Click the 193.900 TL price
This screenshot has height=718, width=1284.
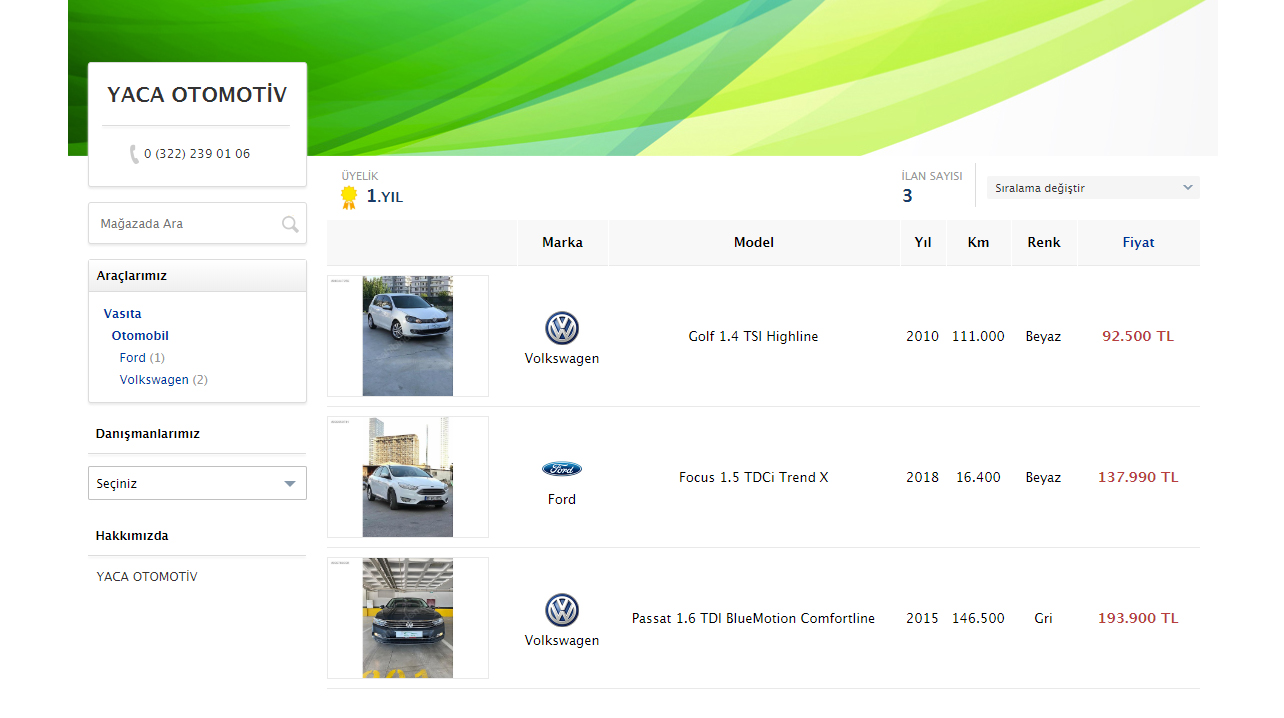pyautogui.click(x=1138, y=619)
